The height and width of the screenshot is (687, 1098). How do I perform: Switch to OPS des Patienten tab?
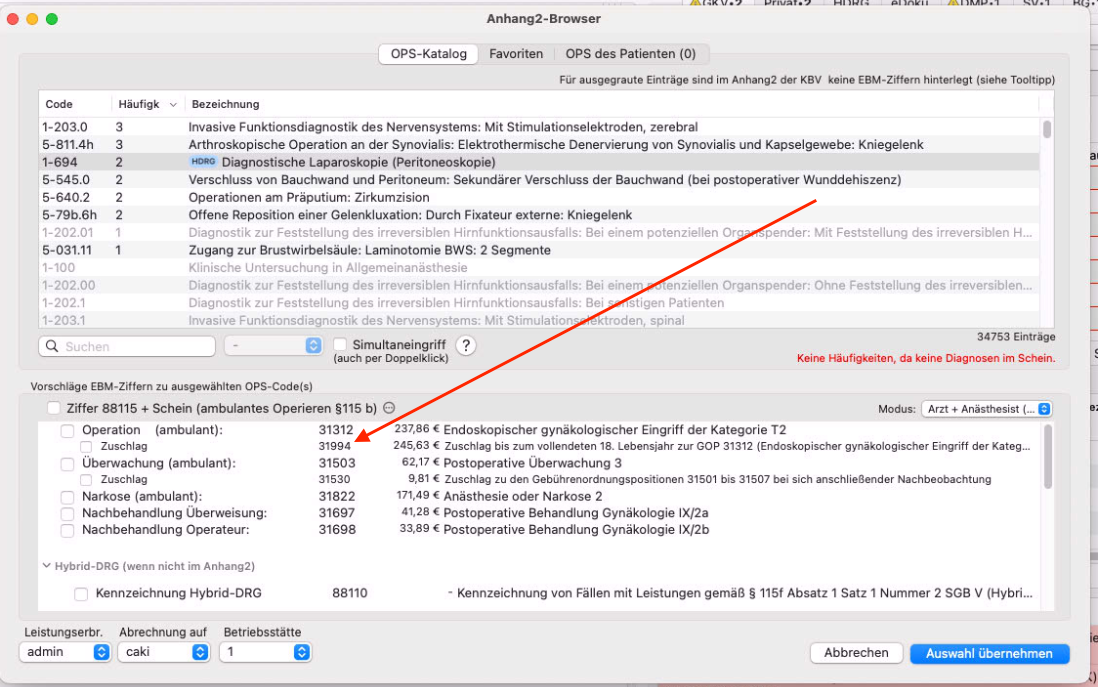630,54
